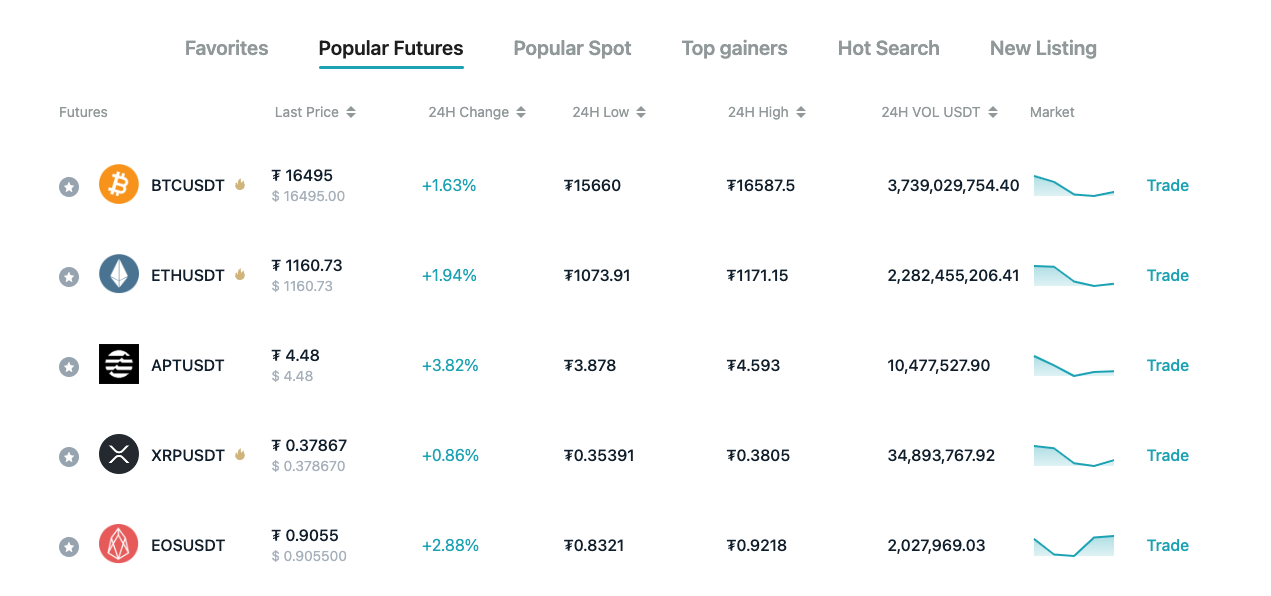This screenshot has height=596, width=1271.
Task: Click the EOS coin icon
Action: (119, 545)
